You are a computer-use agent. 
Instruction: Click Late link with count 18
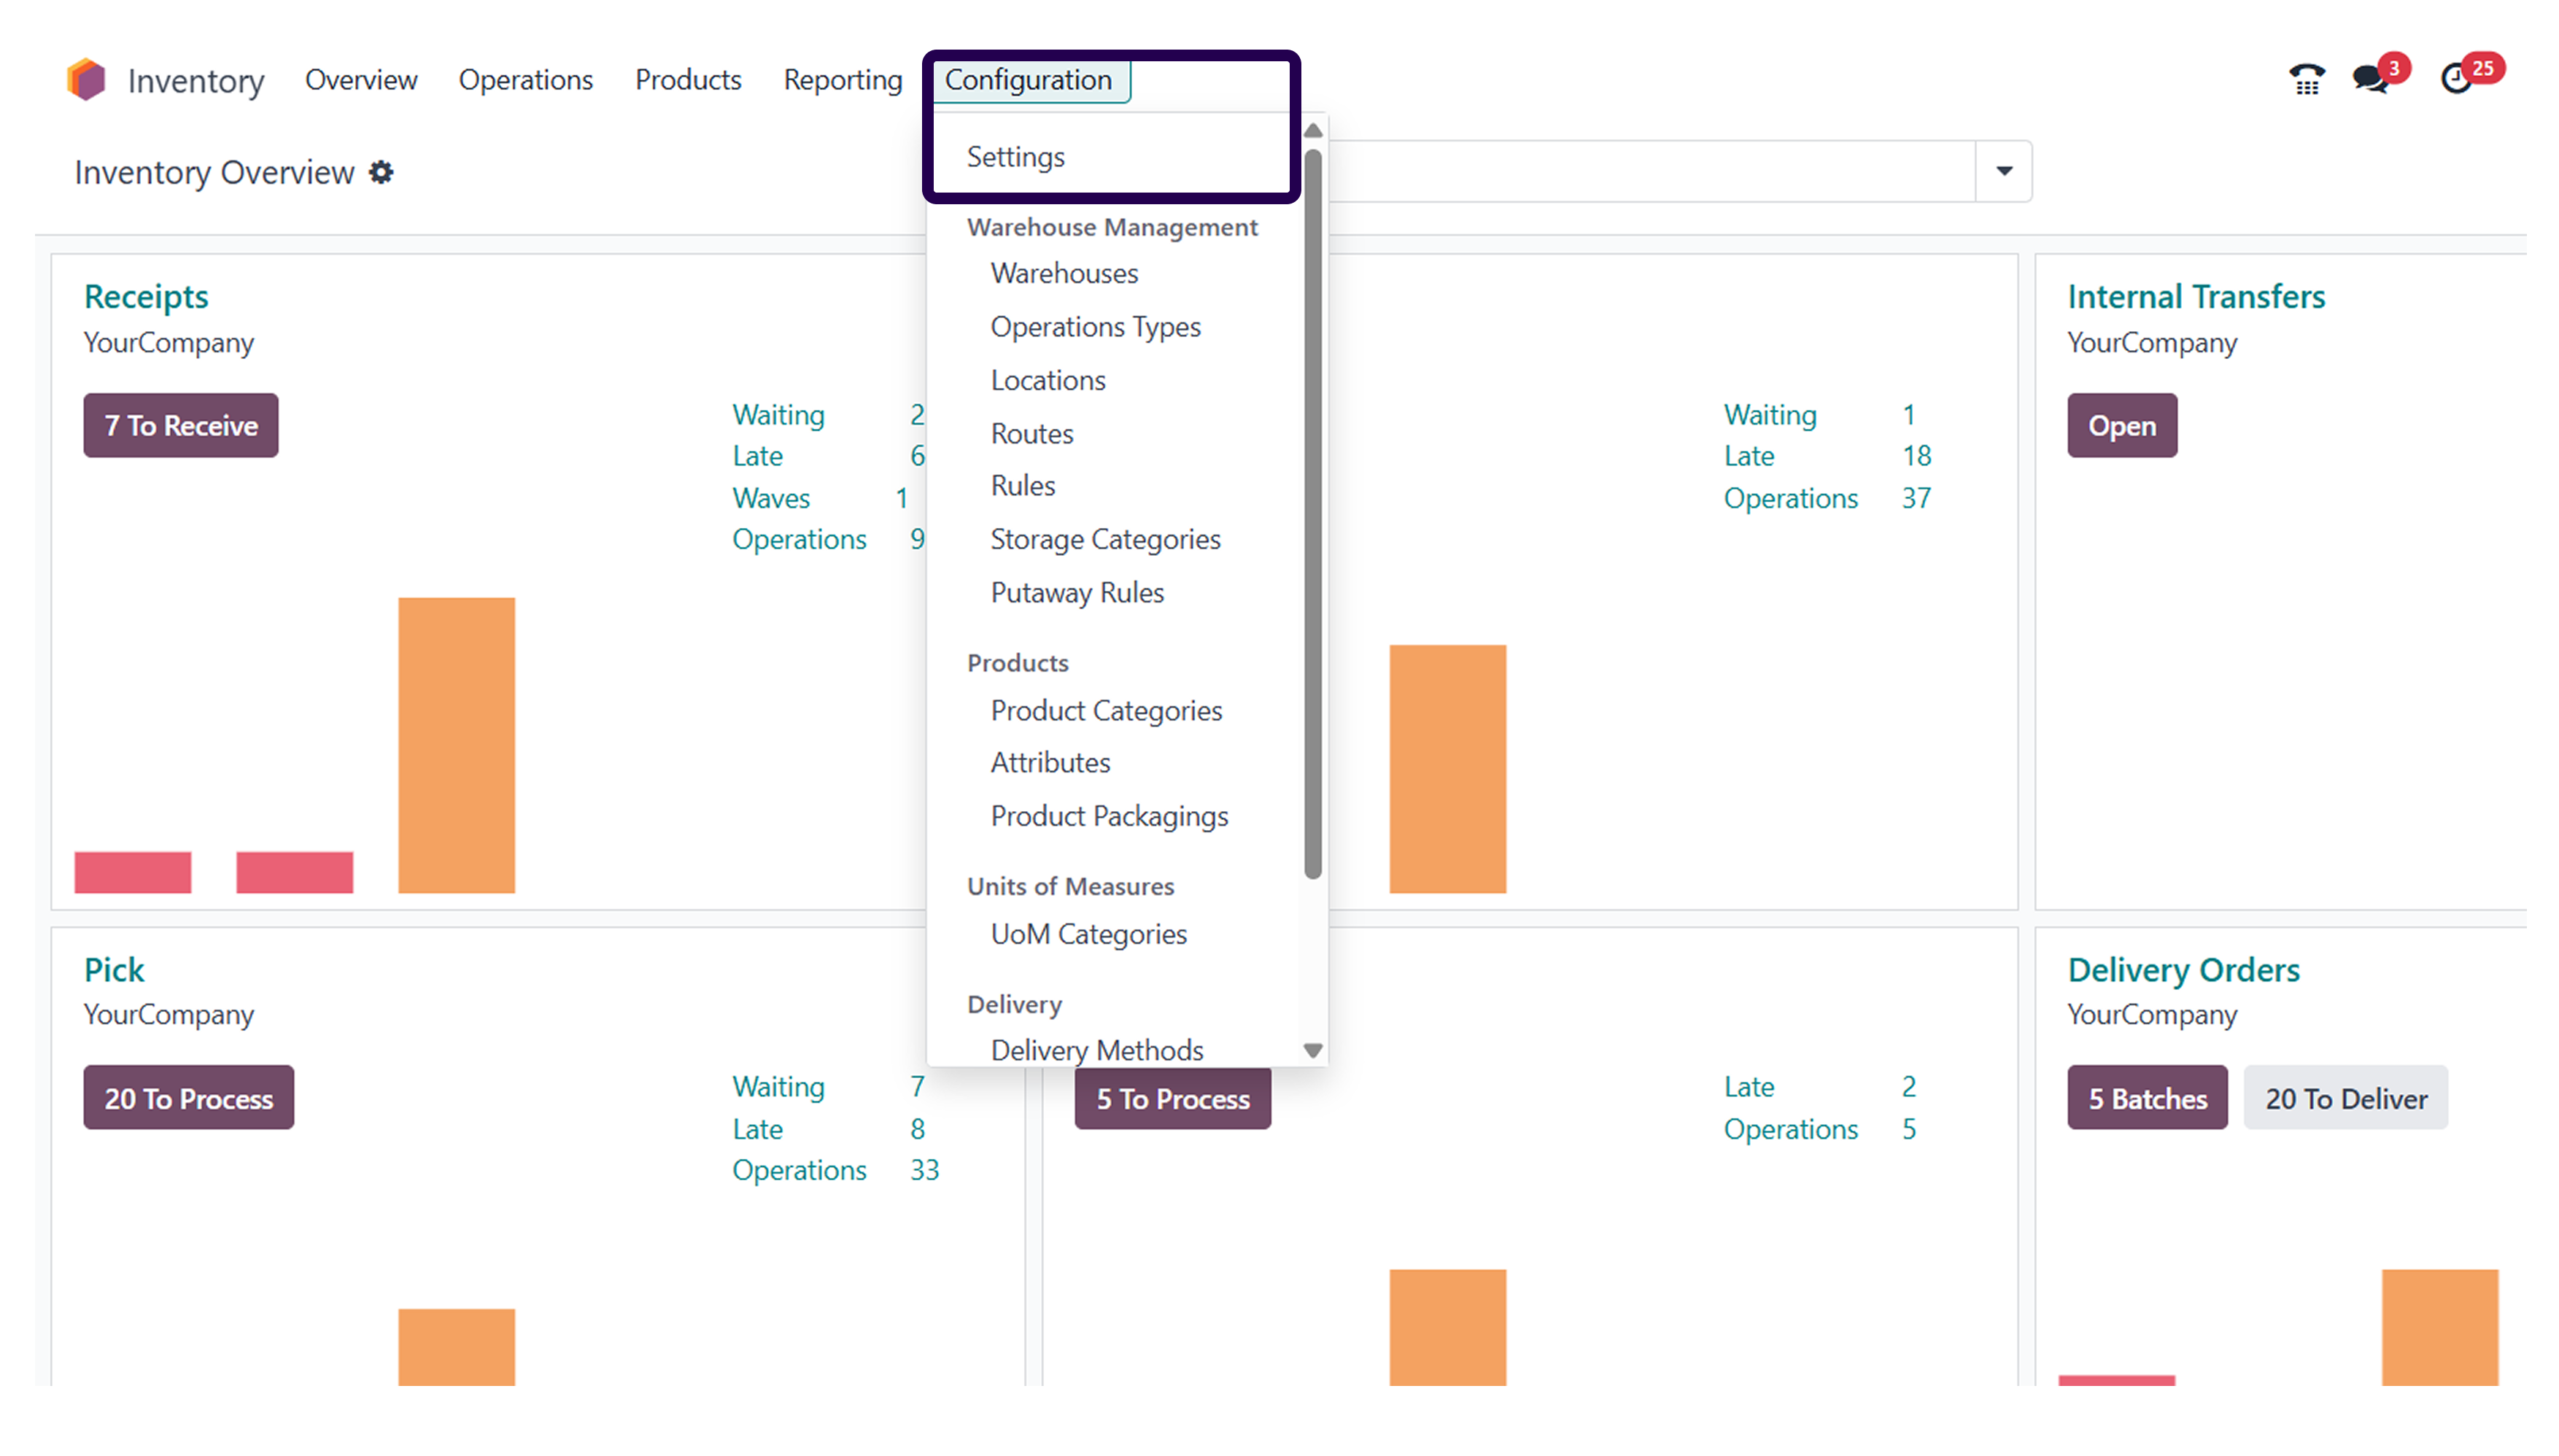coord(1749,456)
